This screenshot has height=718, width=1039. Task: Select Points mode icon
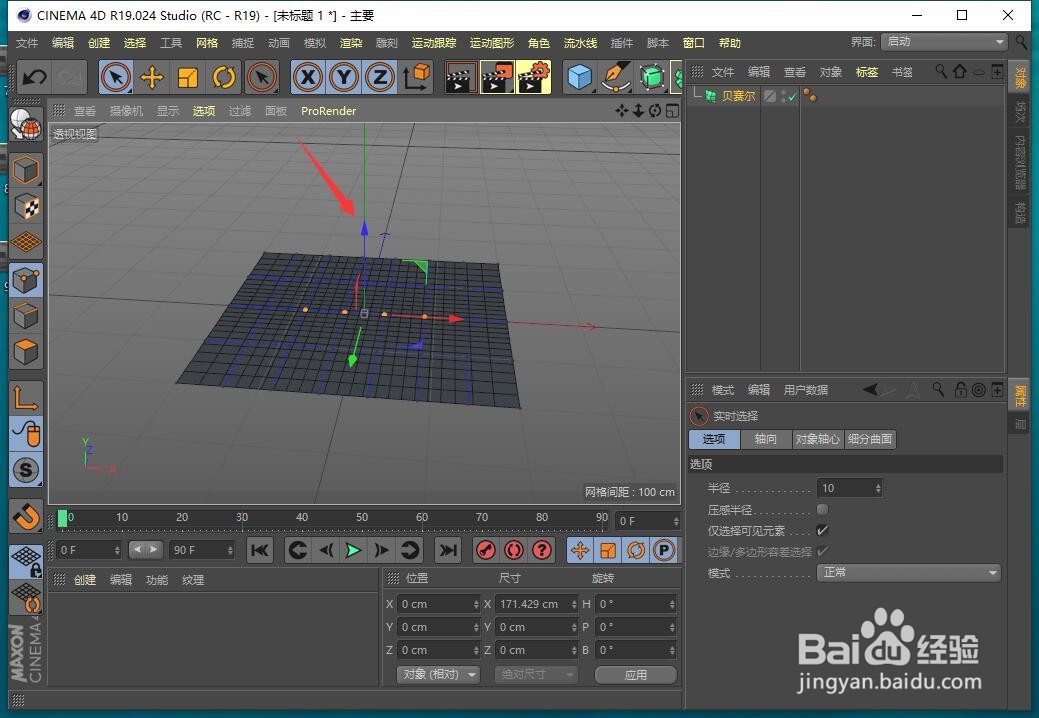26,280
